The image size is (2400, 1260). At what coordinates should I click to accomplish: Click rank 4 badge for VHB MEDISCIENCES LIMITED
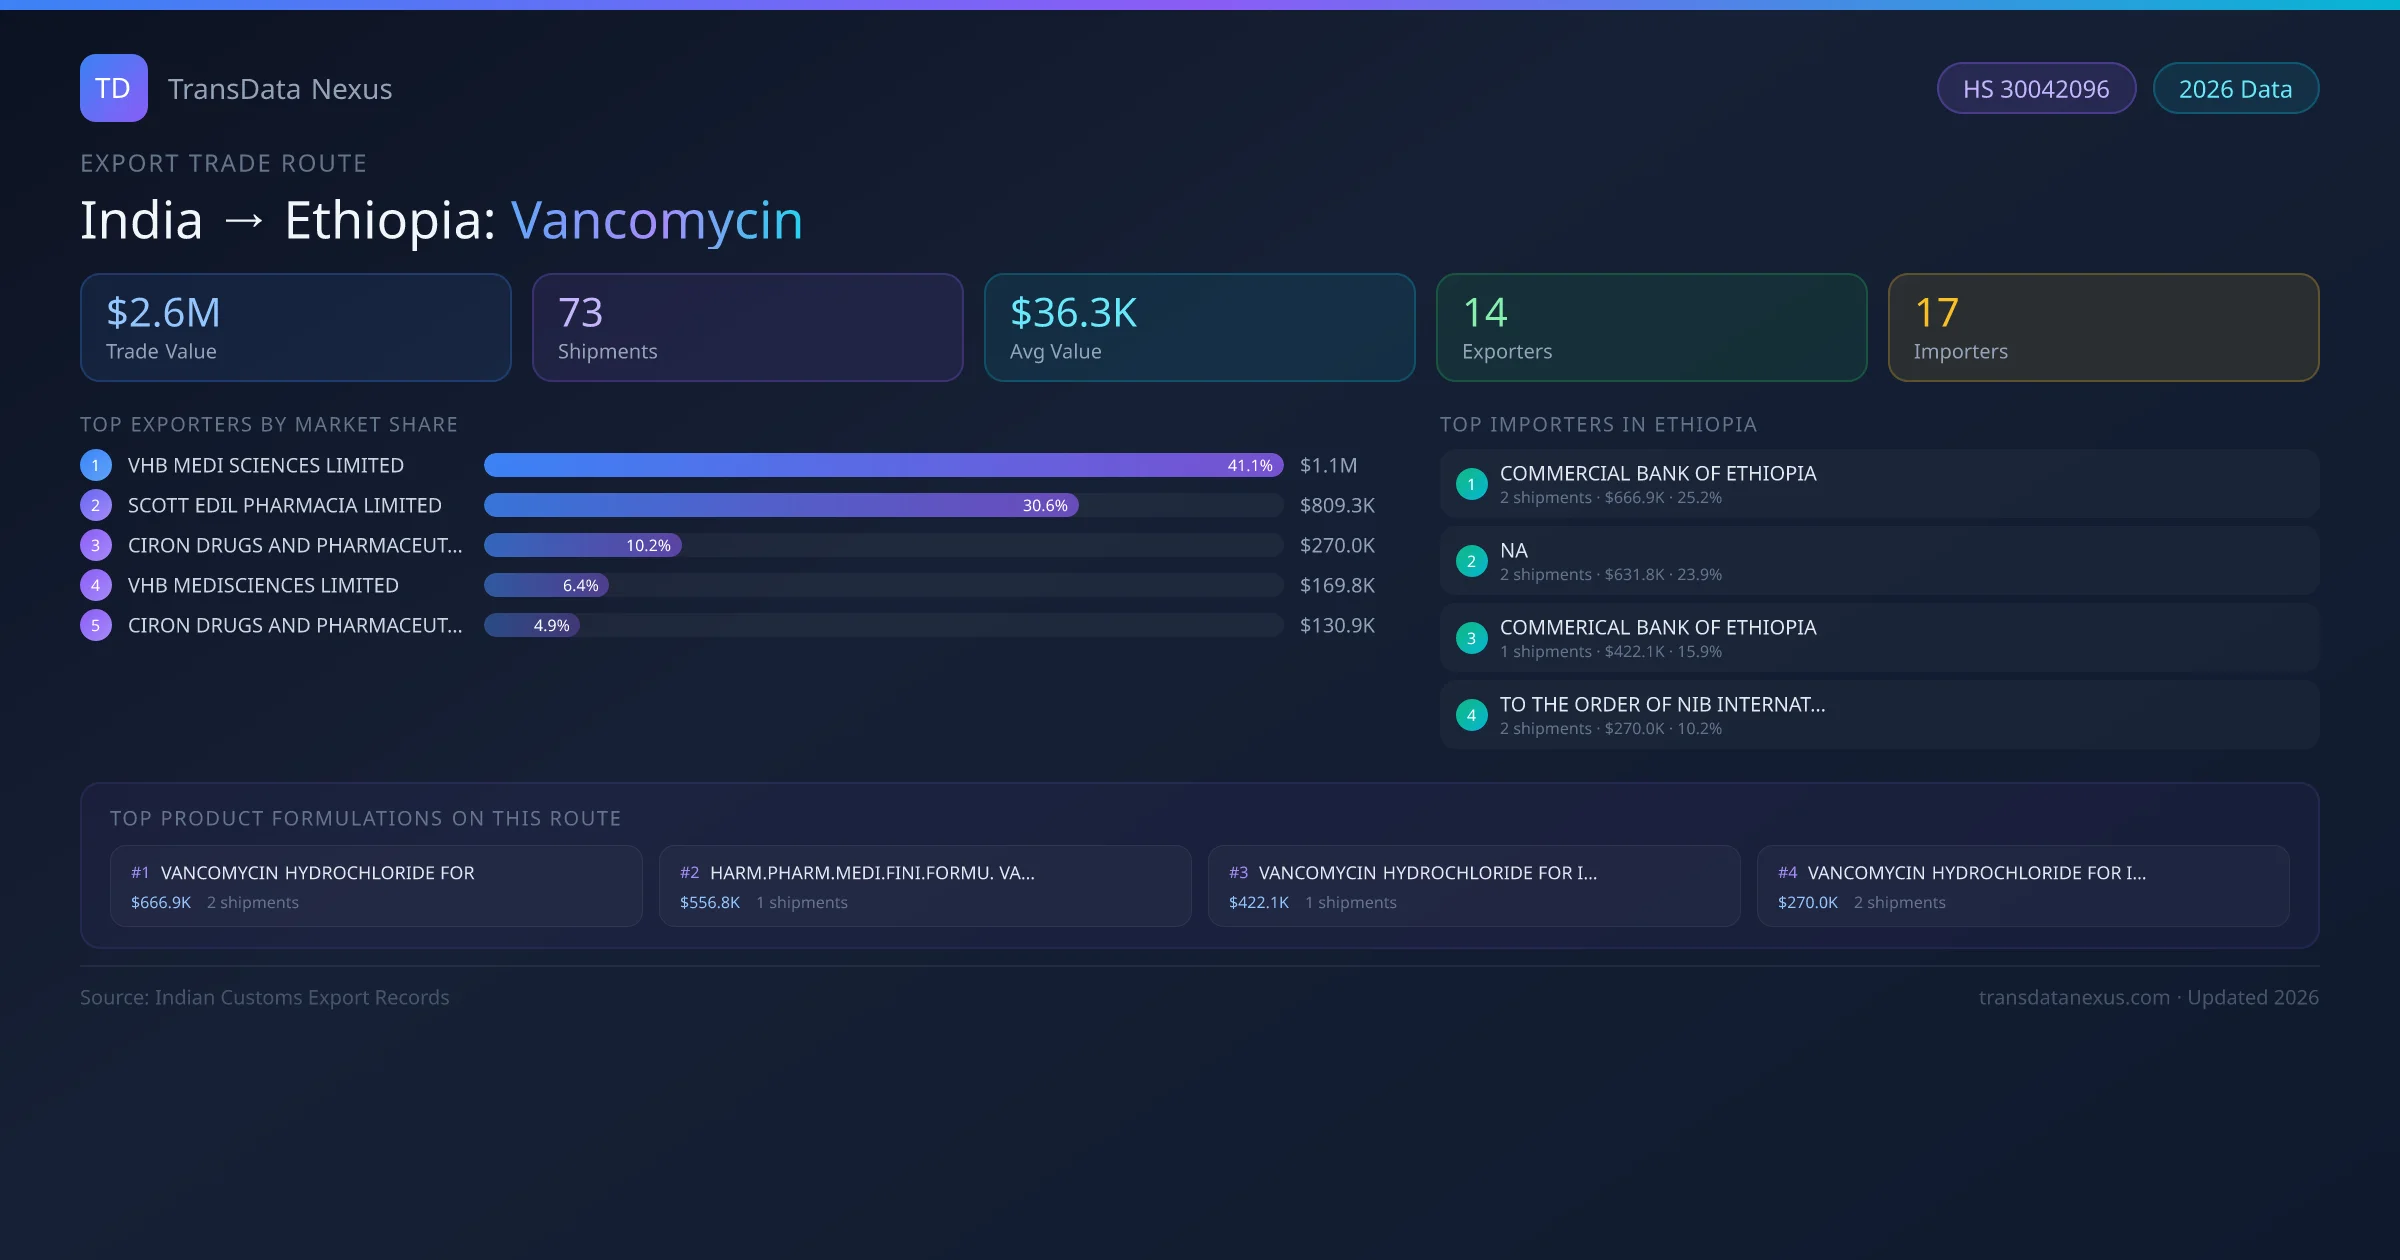click(96, 585)
